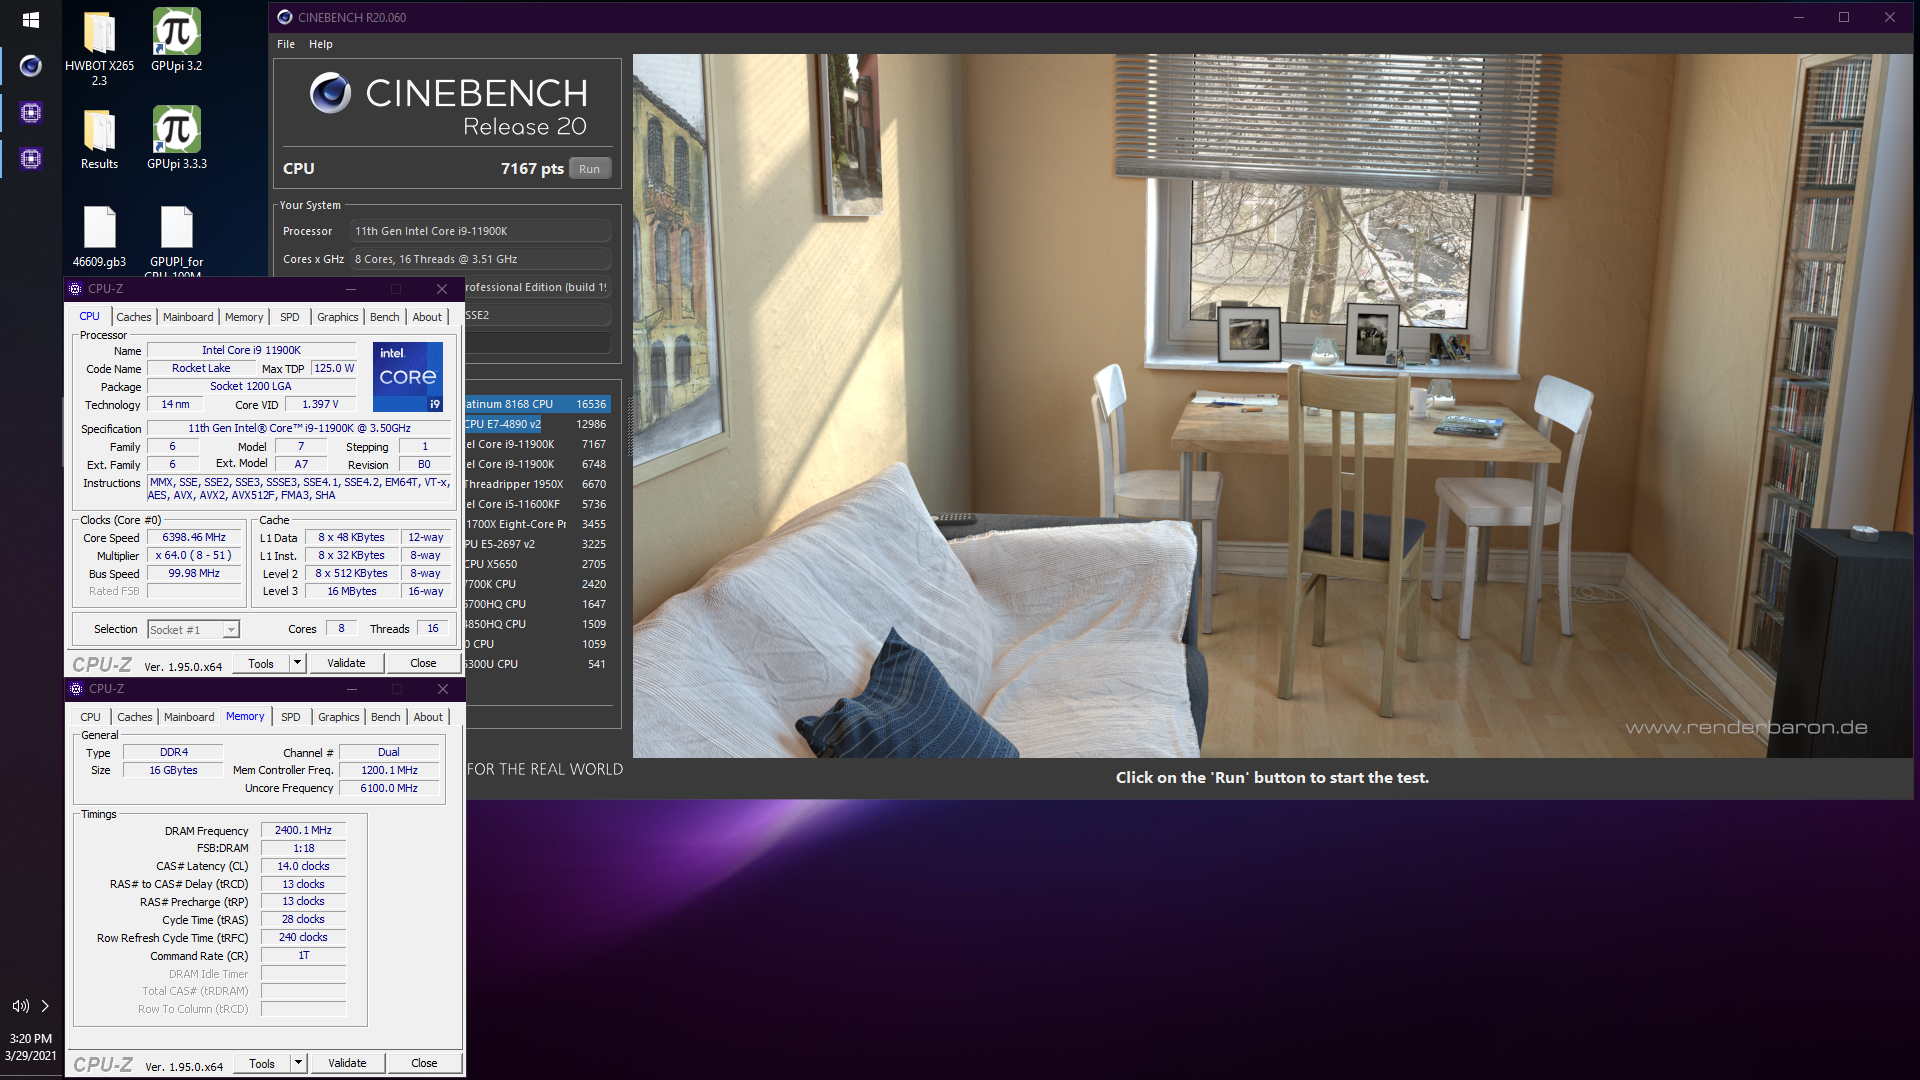Select the 46609.gb3 file icon
The height and width of the screenshot is (1080, 1920).
99,237
